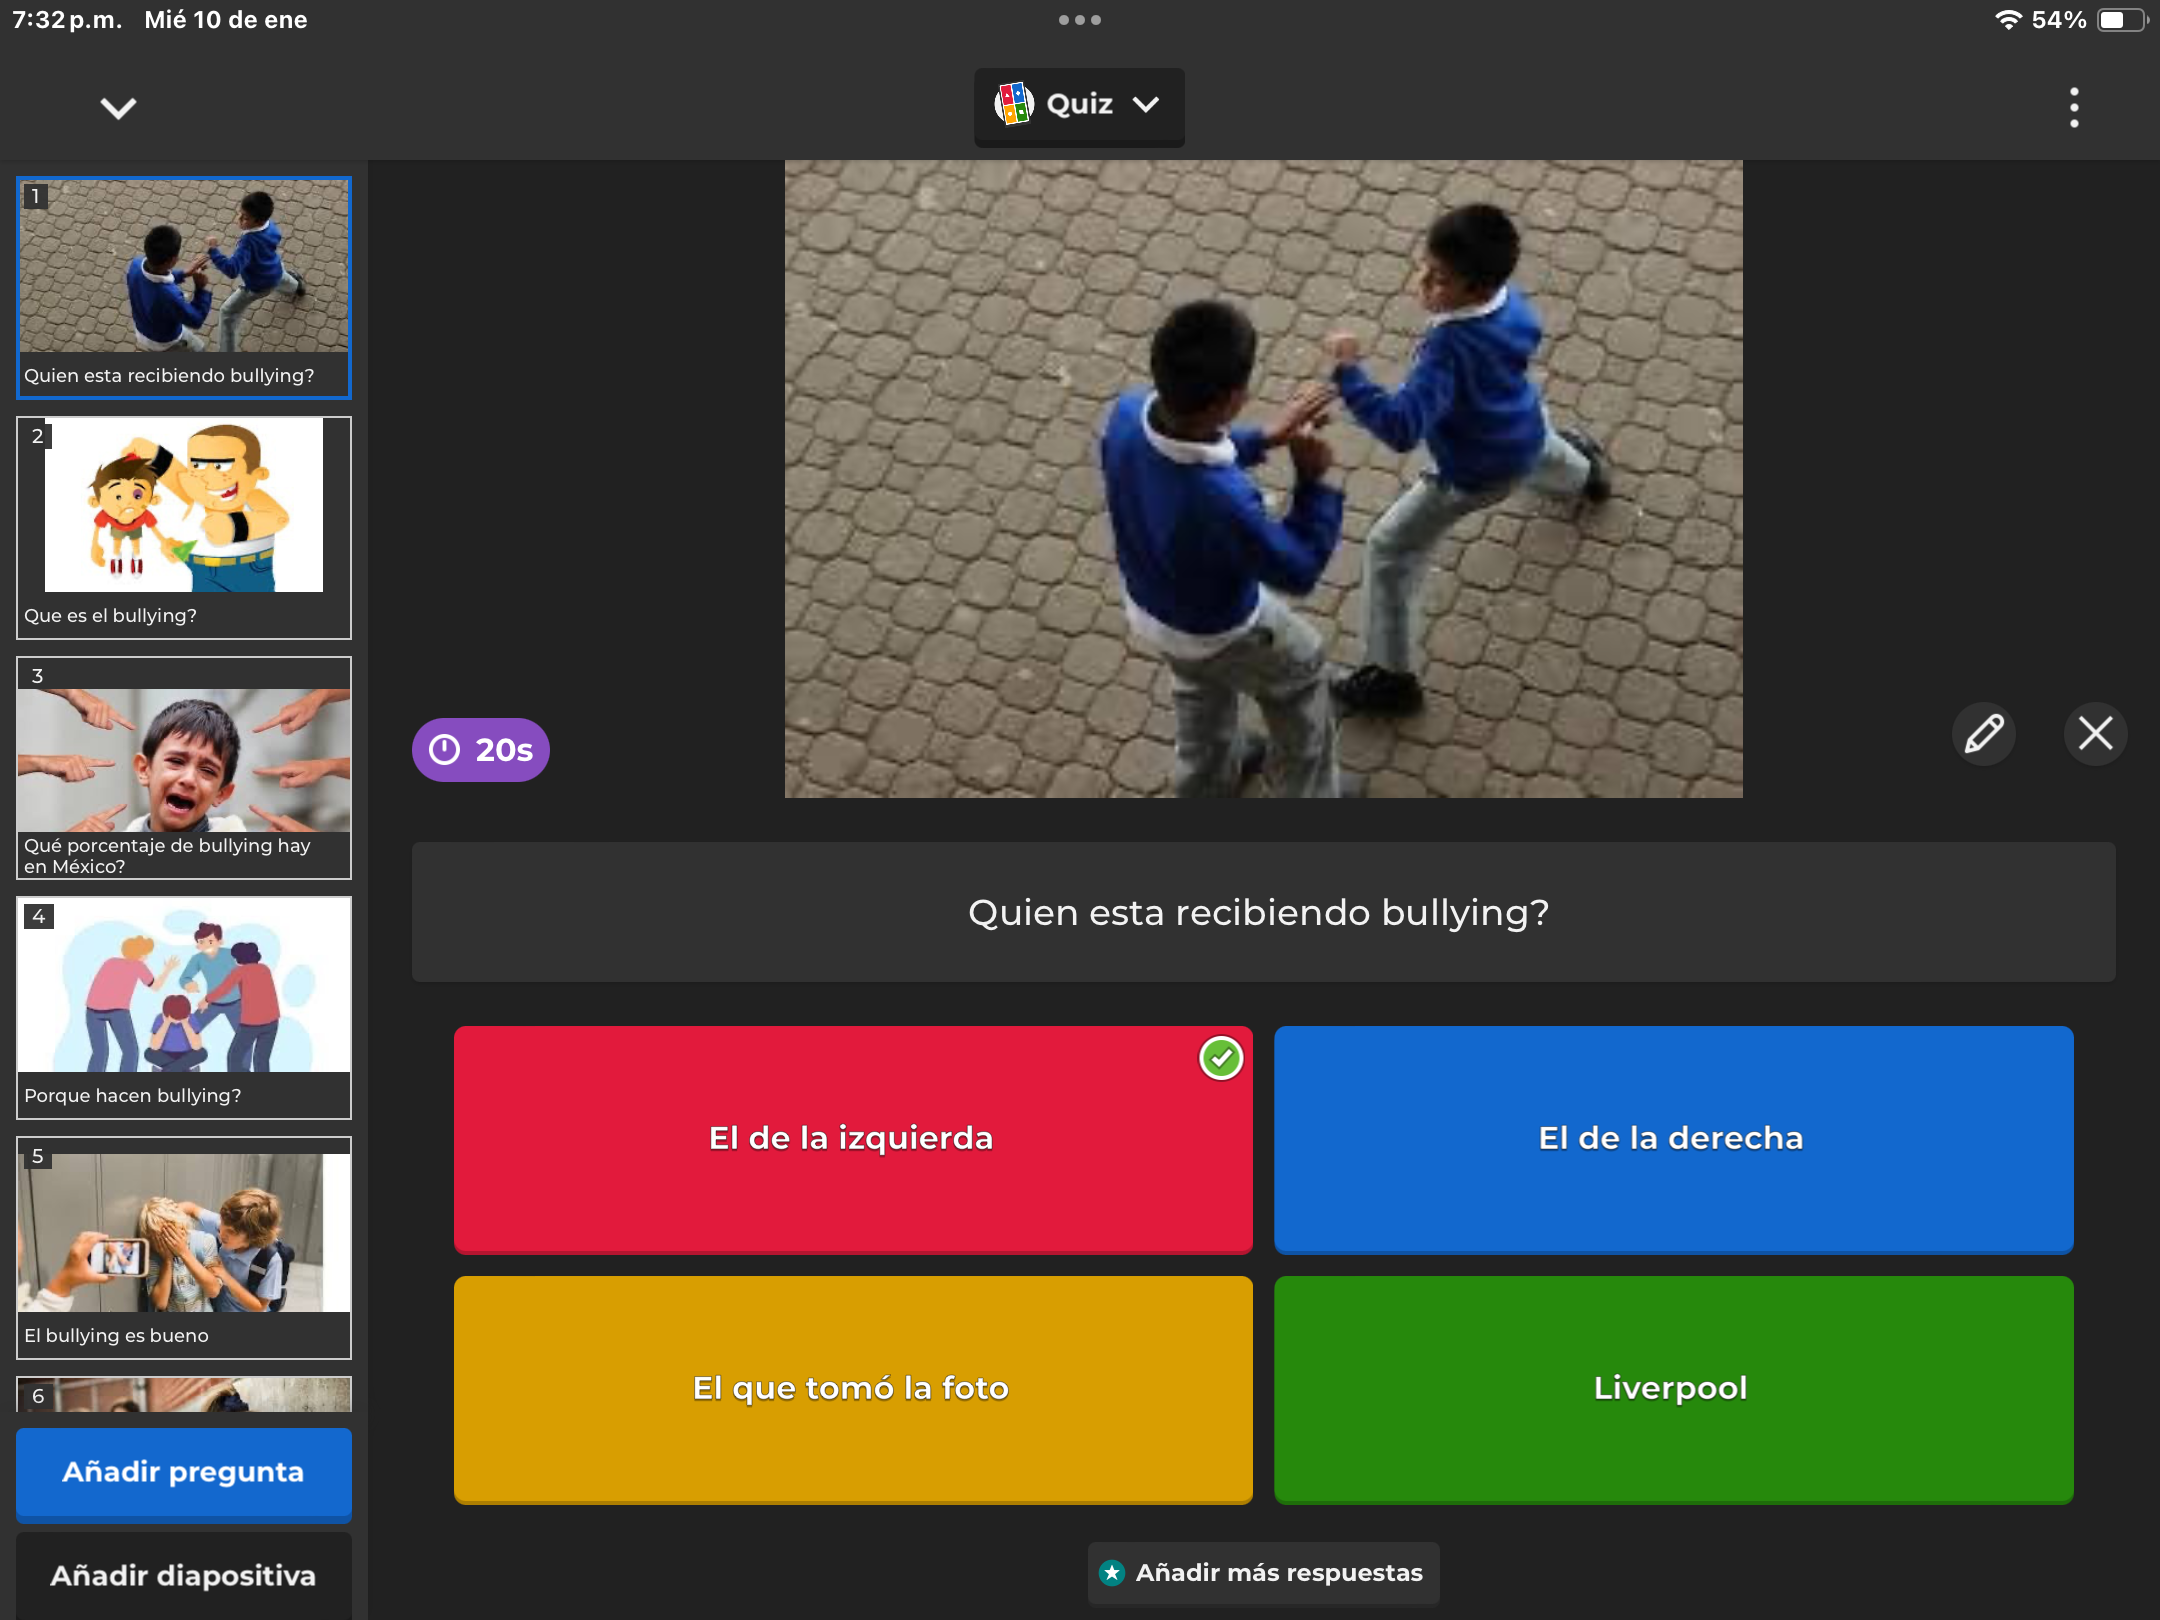
Task: Toggle the correct checkmark on El de la izquierda
Action: (1220, 1058)
